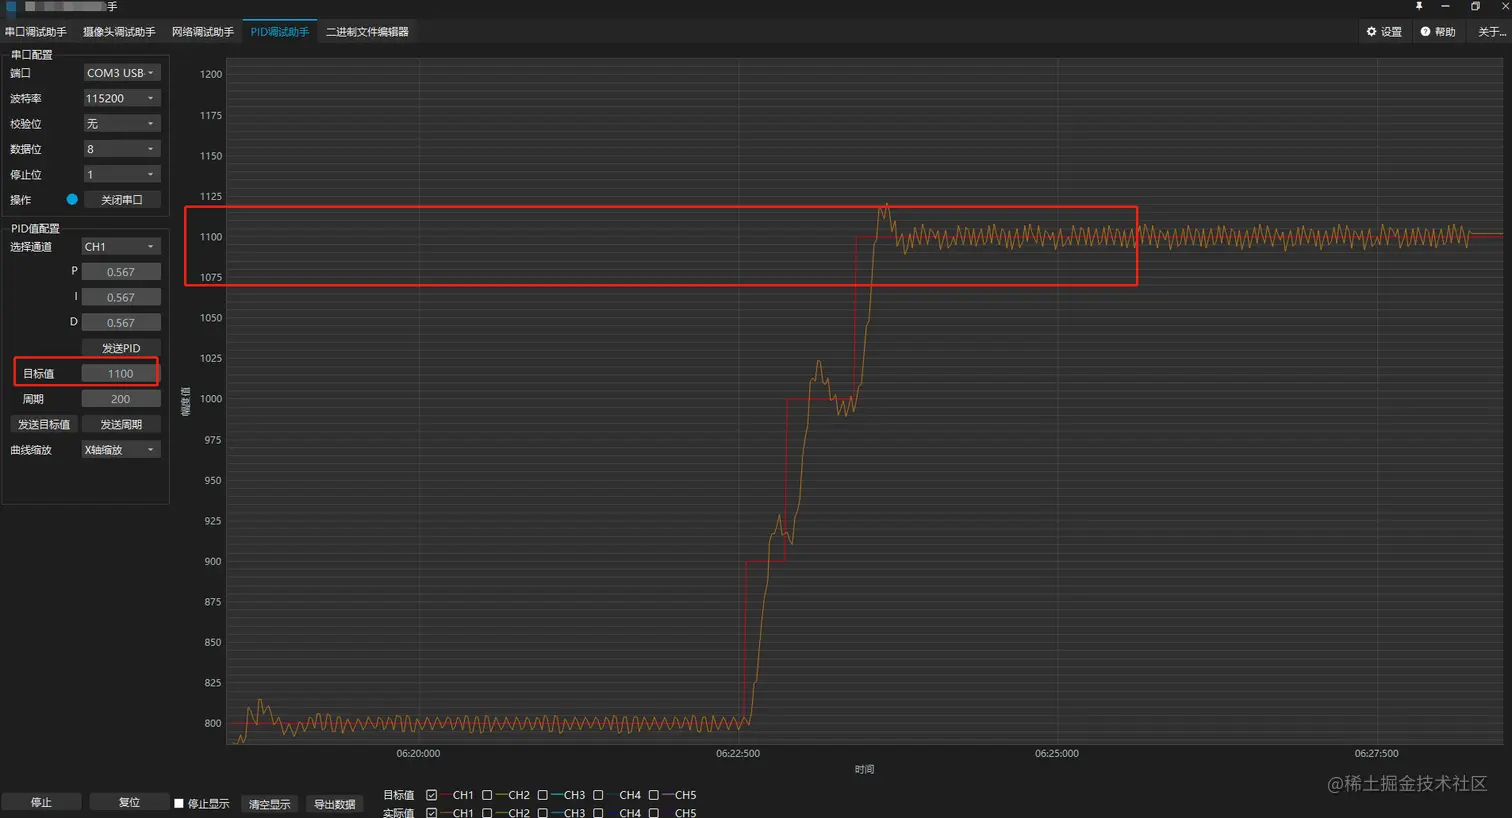Open the 选择通道 CH1 channel dropdown

(121, 246)
